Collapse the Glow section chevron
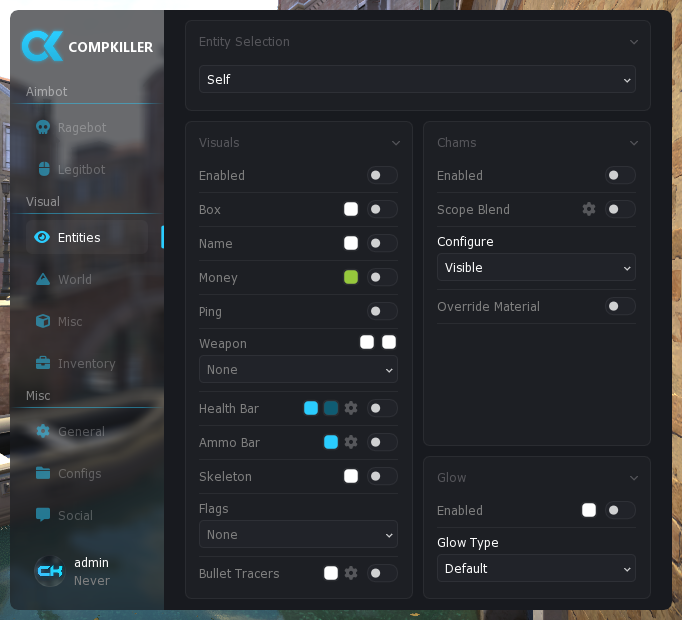This screenshot has width=682, height=620. click(634, 478)
